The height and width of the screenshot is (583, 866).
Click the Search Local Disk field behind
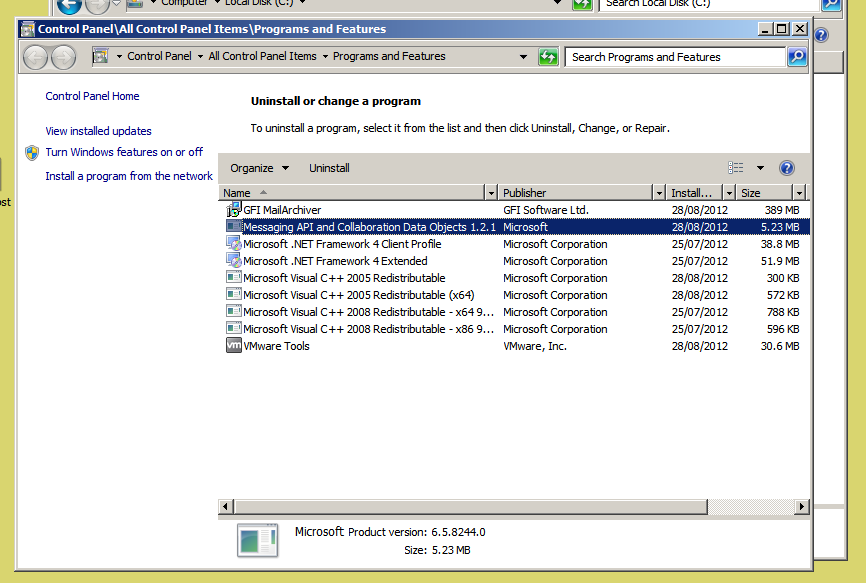click(x=709, y=4)
